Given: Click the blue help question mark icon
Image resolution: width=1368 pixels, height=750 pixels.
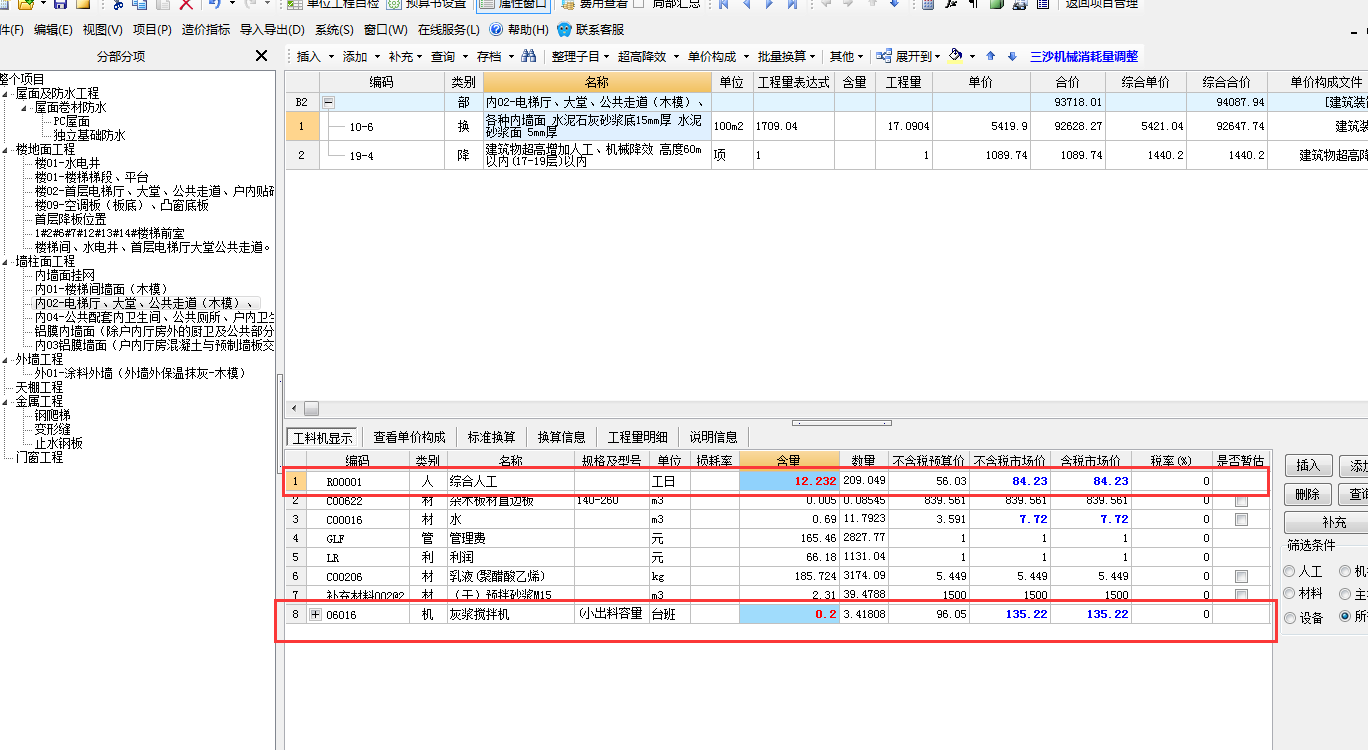Looking at the screenshot, I should click(496, 30).
